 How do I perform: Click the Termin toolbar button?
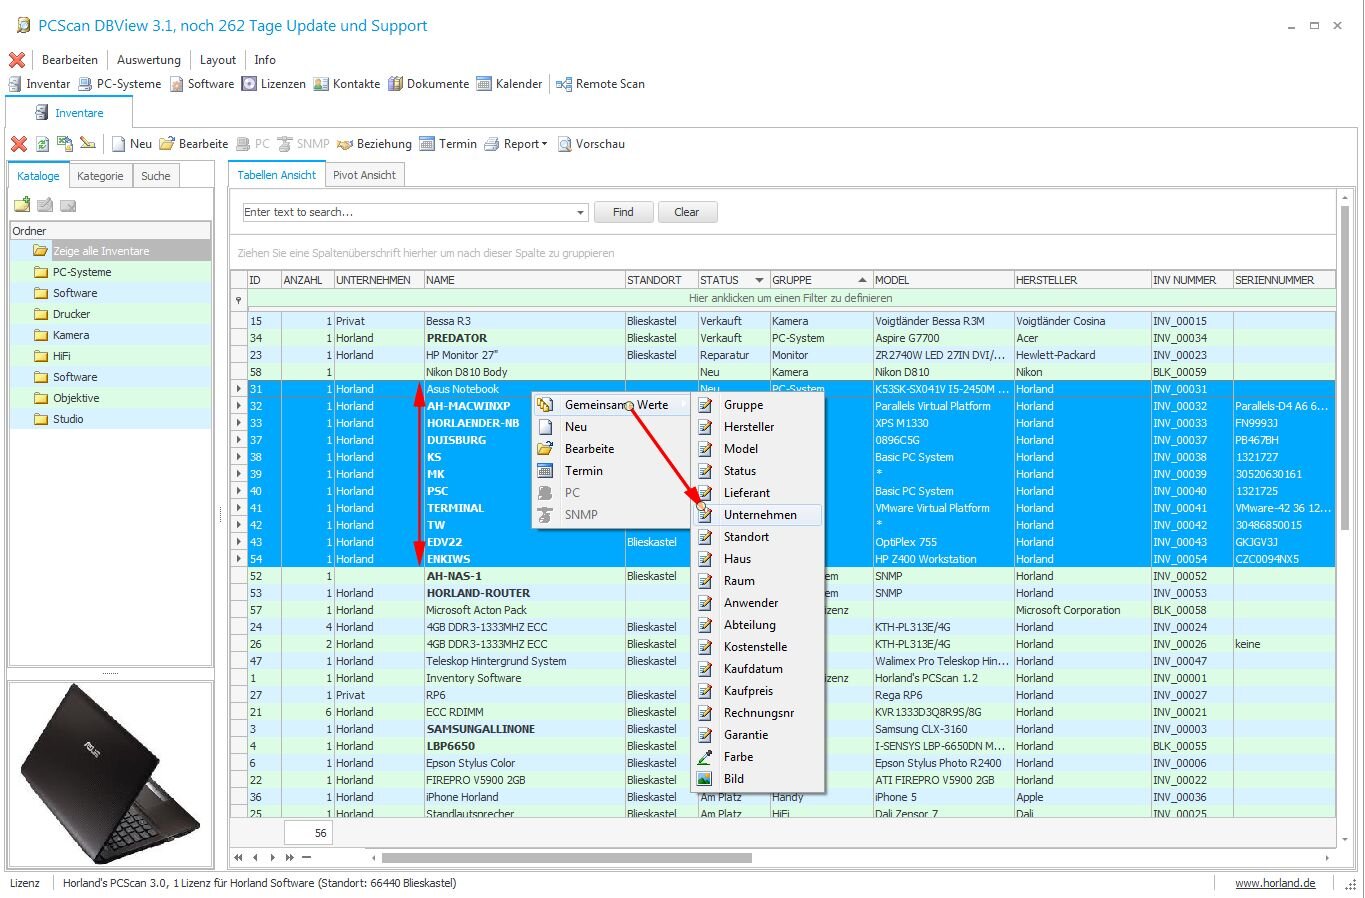[x=448, y=144]
